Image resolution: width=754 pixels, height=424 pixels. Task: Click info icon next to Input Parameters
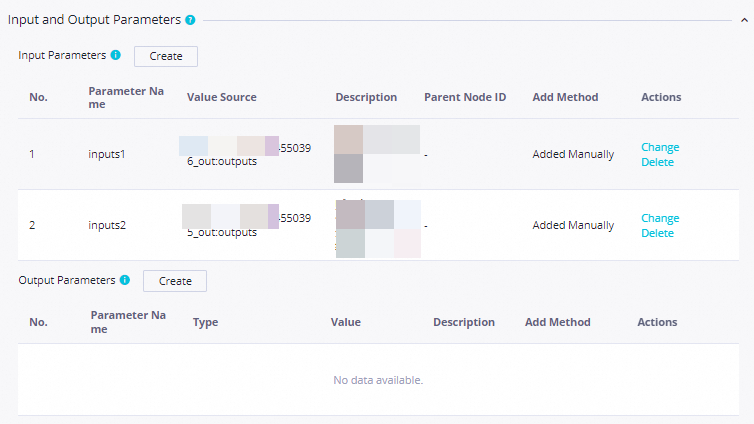116,55
